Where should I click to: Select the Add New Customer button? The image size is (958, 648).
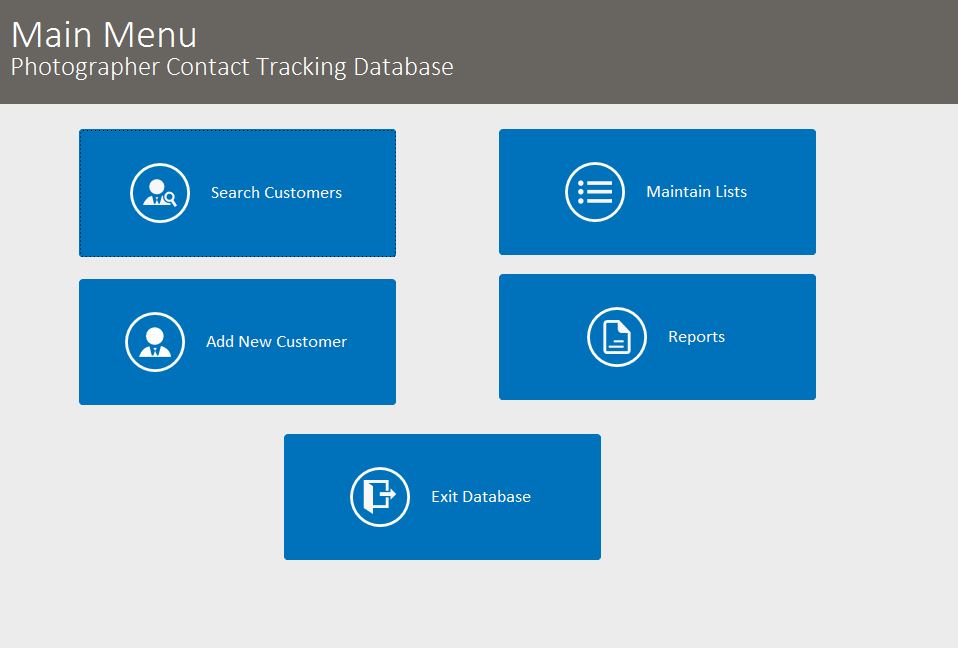tap(238, 342)
